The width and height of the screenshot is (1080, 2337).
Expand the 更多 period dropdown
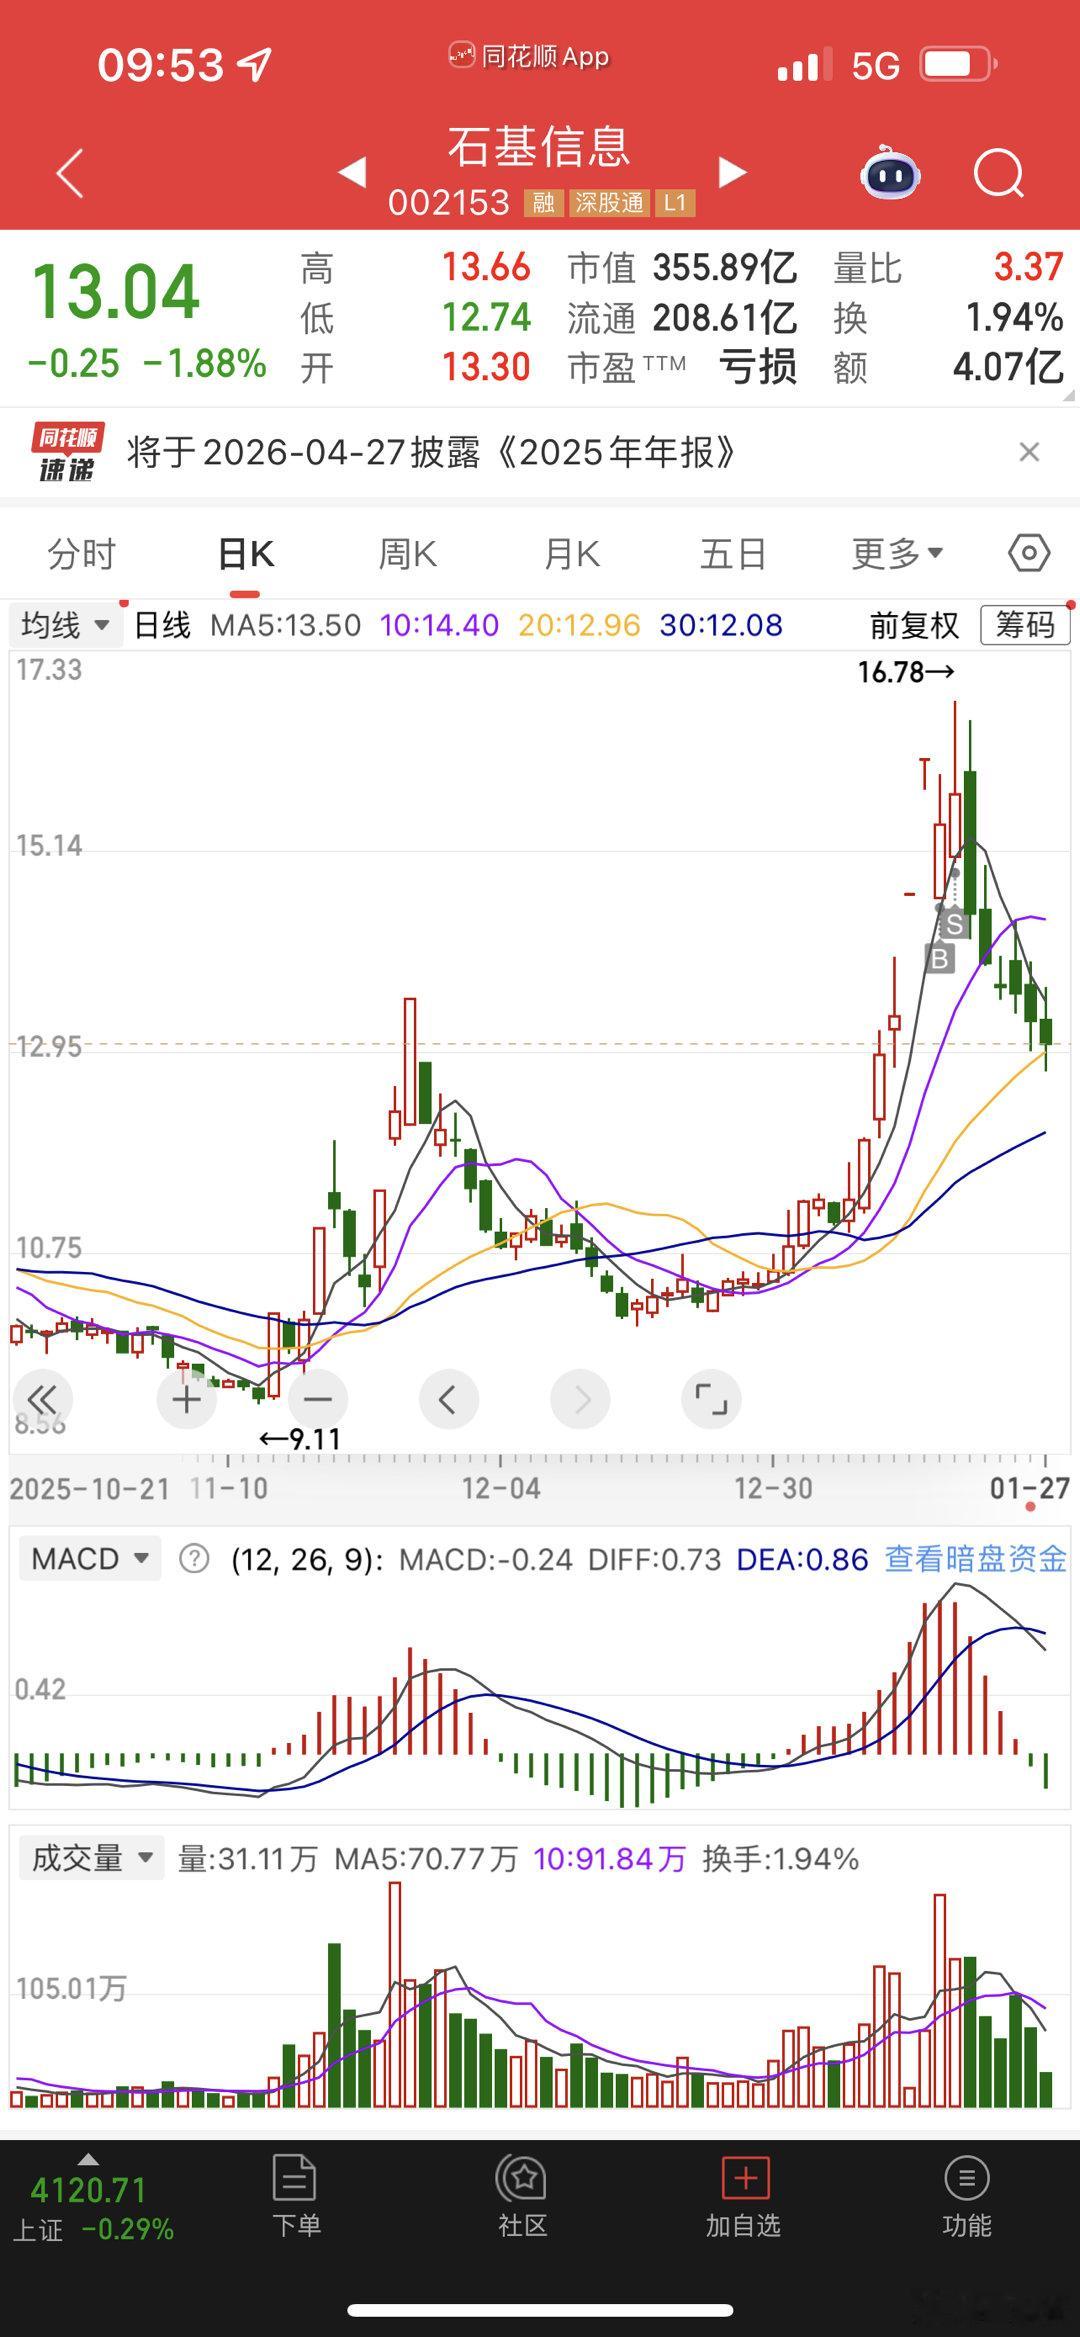click(x=897, y=553)
